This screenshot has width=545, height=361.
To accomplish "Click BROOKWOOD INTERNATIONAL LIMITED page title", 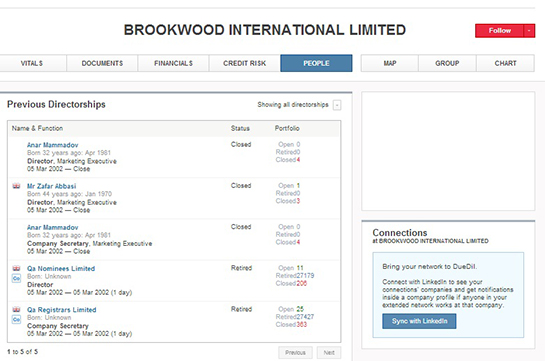I will [265, 30].
